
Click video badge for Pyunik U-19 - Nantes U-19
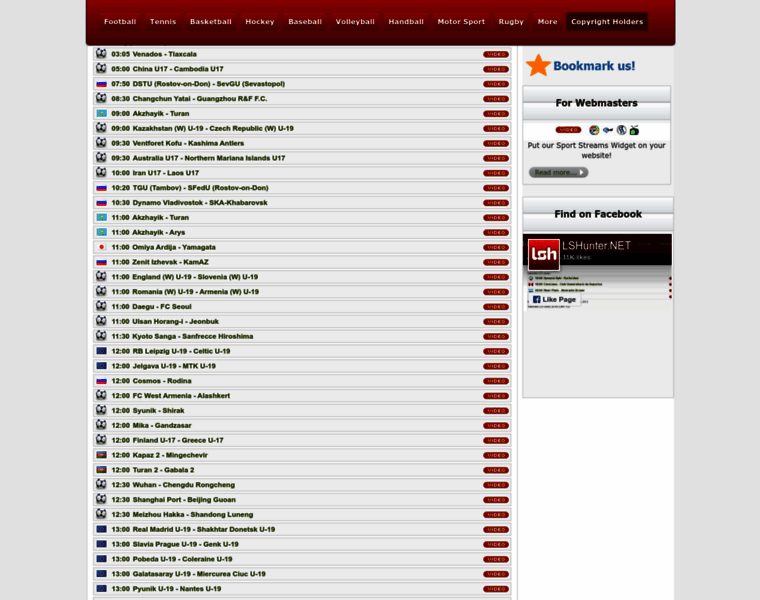[496, 589]
